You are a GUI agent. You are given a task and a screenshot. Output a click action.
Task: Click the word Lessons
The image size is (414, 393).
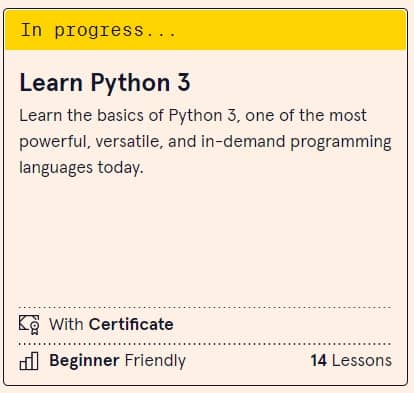pyautogui.click(x=362, y=361)
